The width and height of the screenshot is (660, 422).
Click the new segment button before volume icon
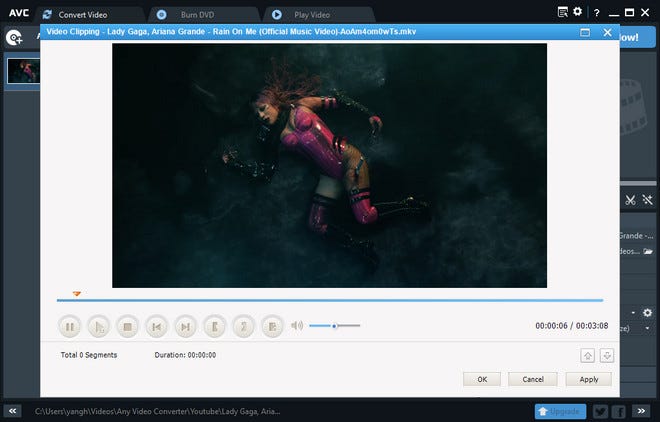tap(272, 326)
